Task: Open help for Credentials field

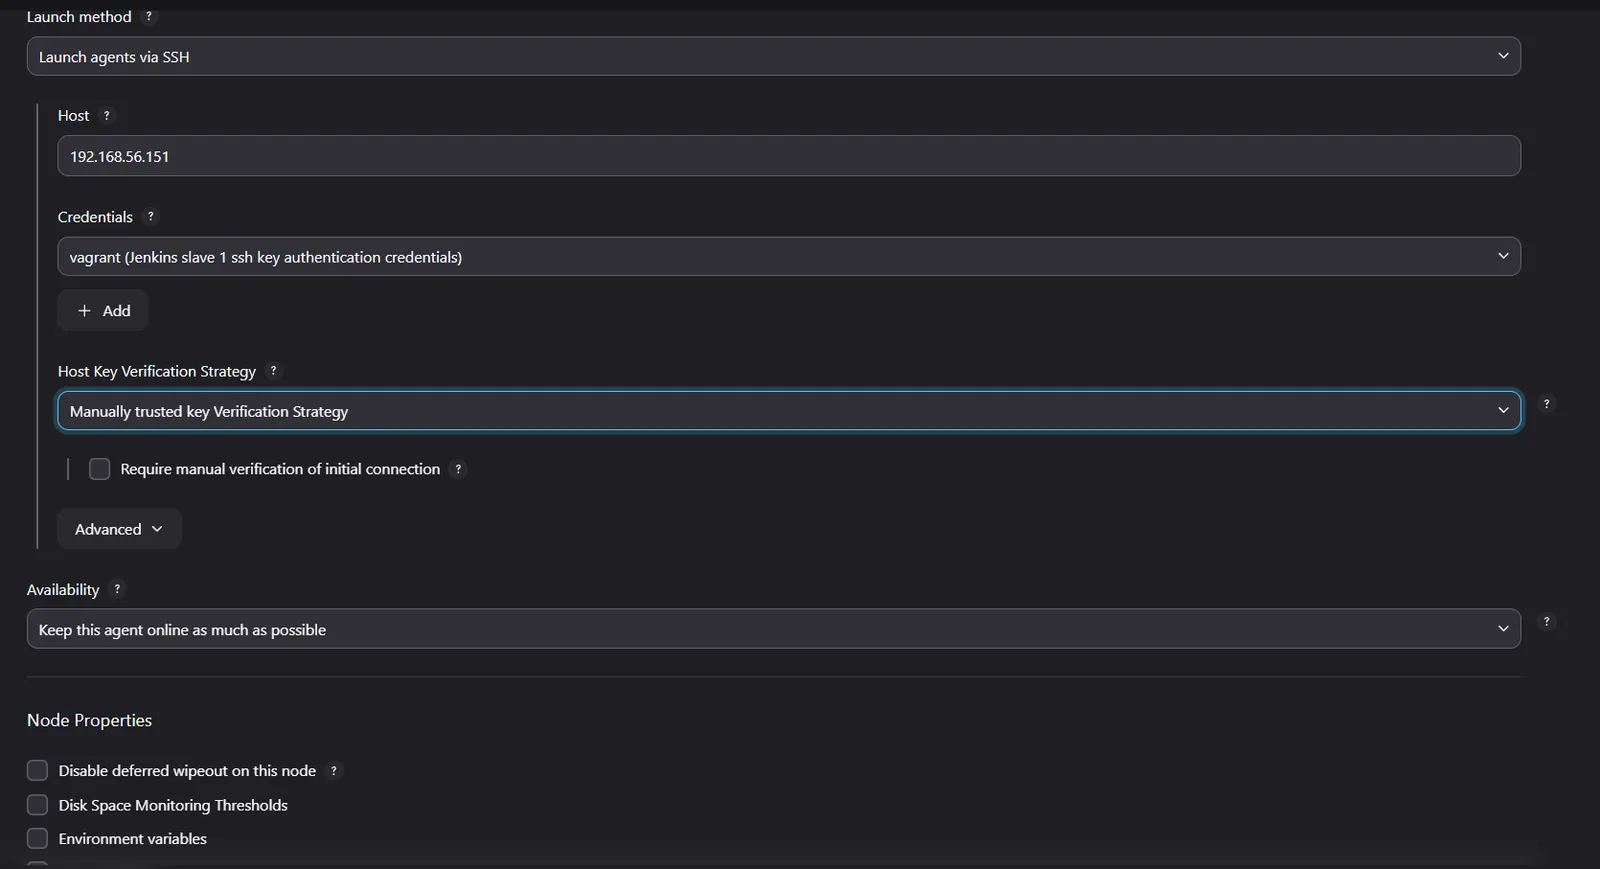Action: tap(151, 216)
